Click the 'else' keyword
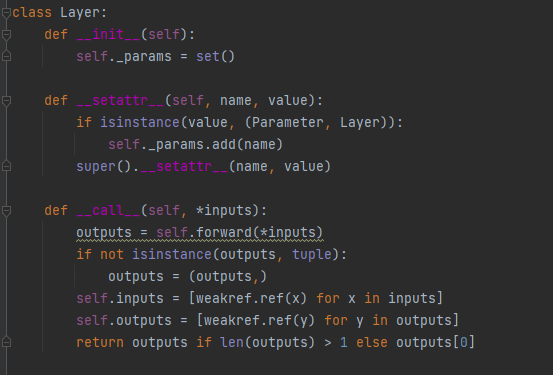The width and height of the screenshot is (553, 375). coord(372,343)
